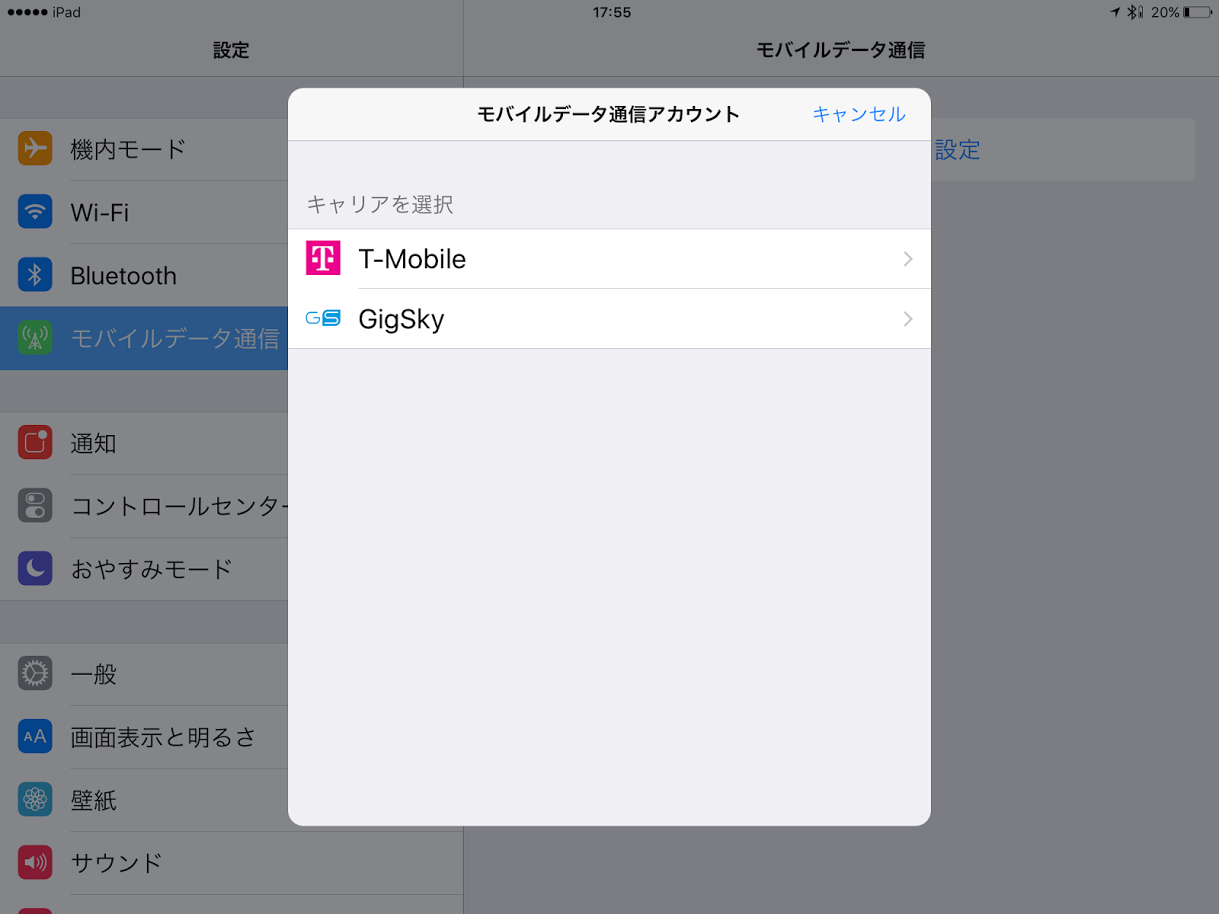Open コントロールセンター in settings sidebar
The image size is (1219, 914).
tap(144, 506)
